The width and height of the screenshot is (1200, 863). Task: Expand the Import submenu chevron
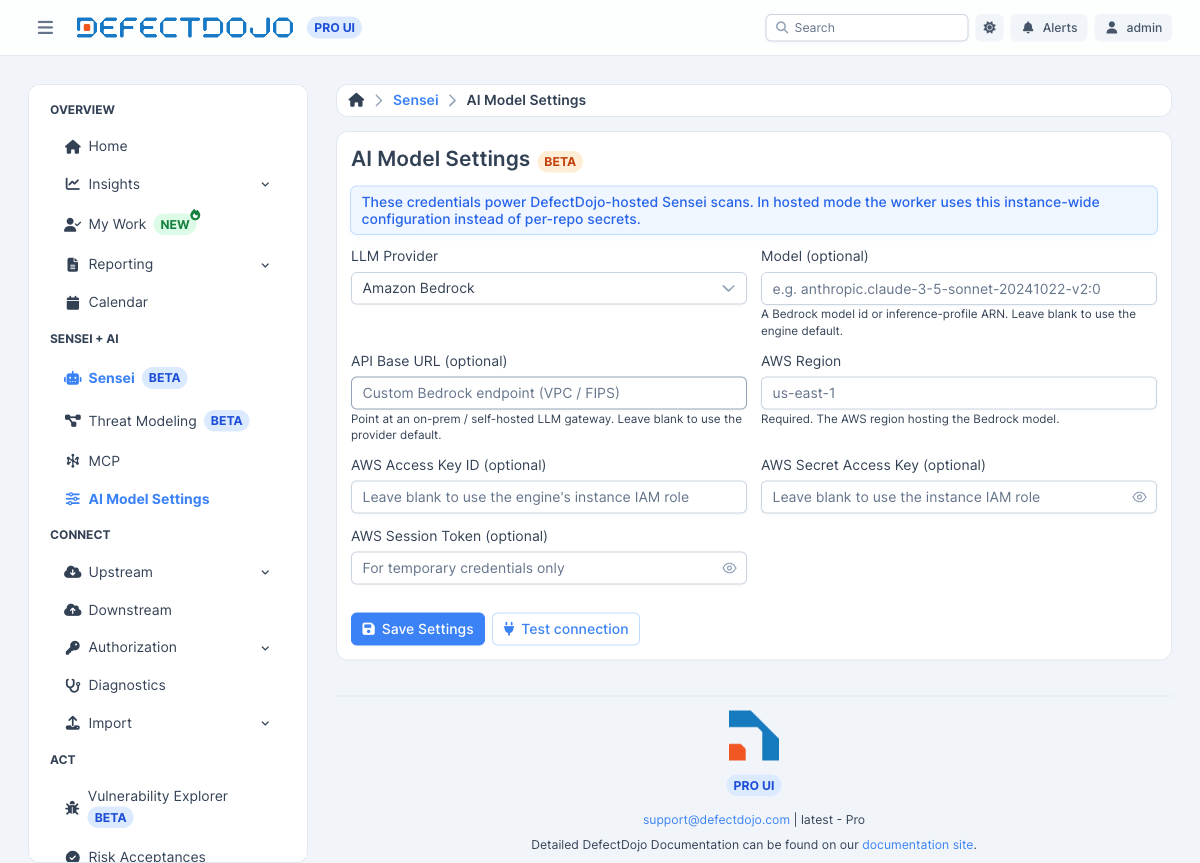pyautogui.click(x=265, y=723)
